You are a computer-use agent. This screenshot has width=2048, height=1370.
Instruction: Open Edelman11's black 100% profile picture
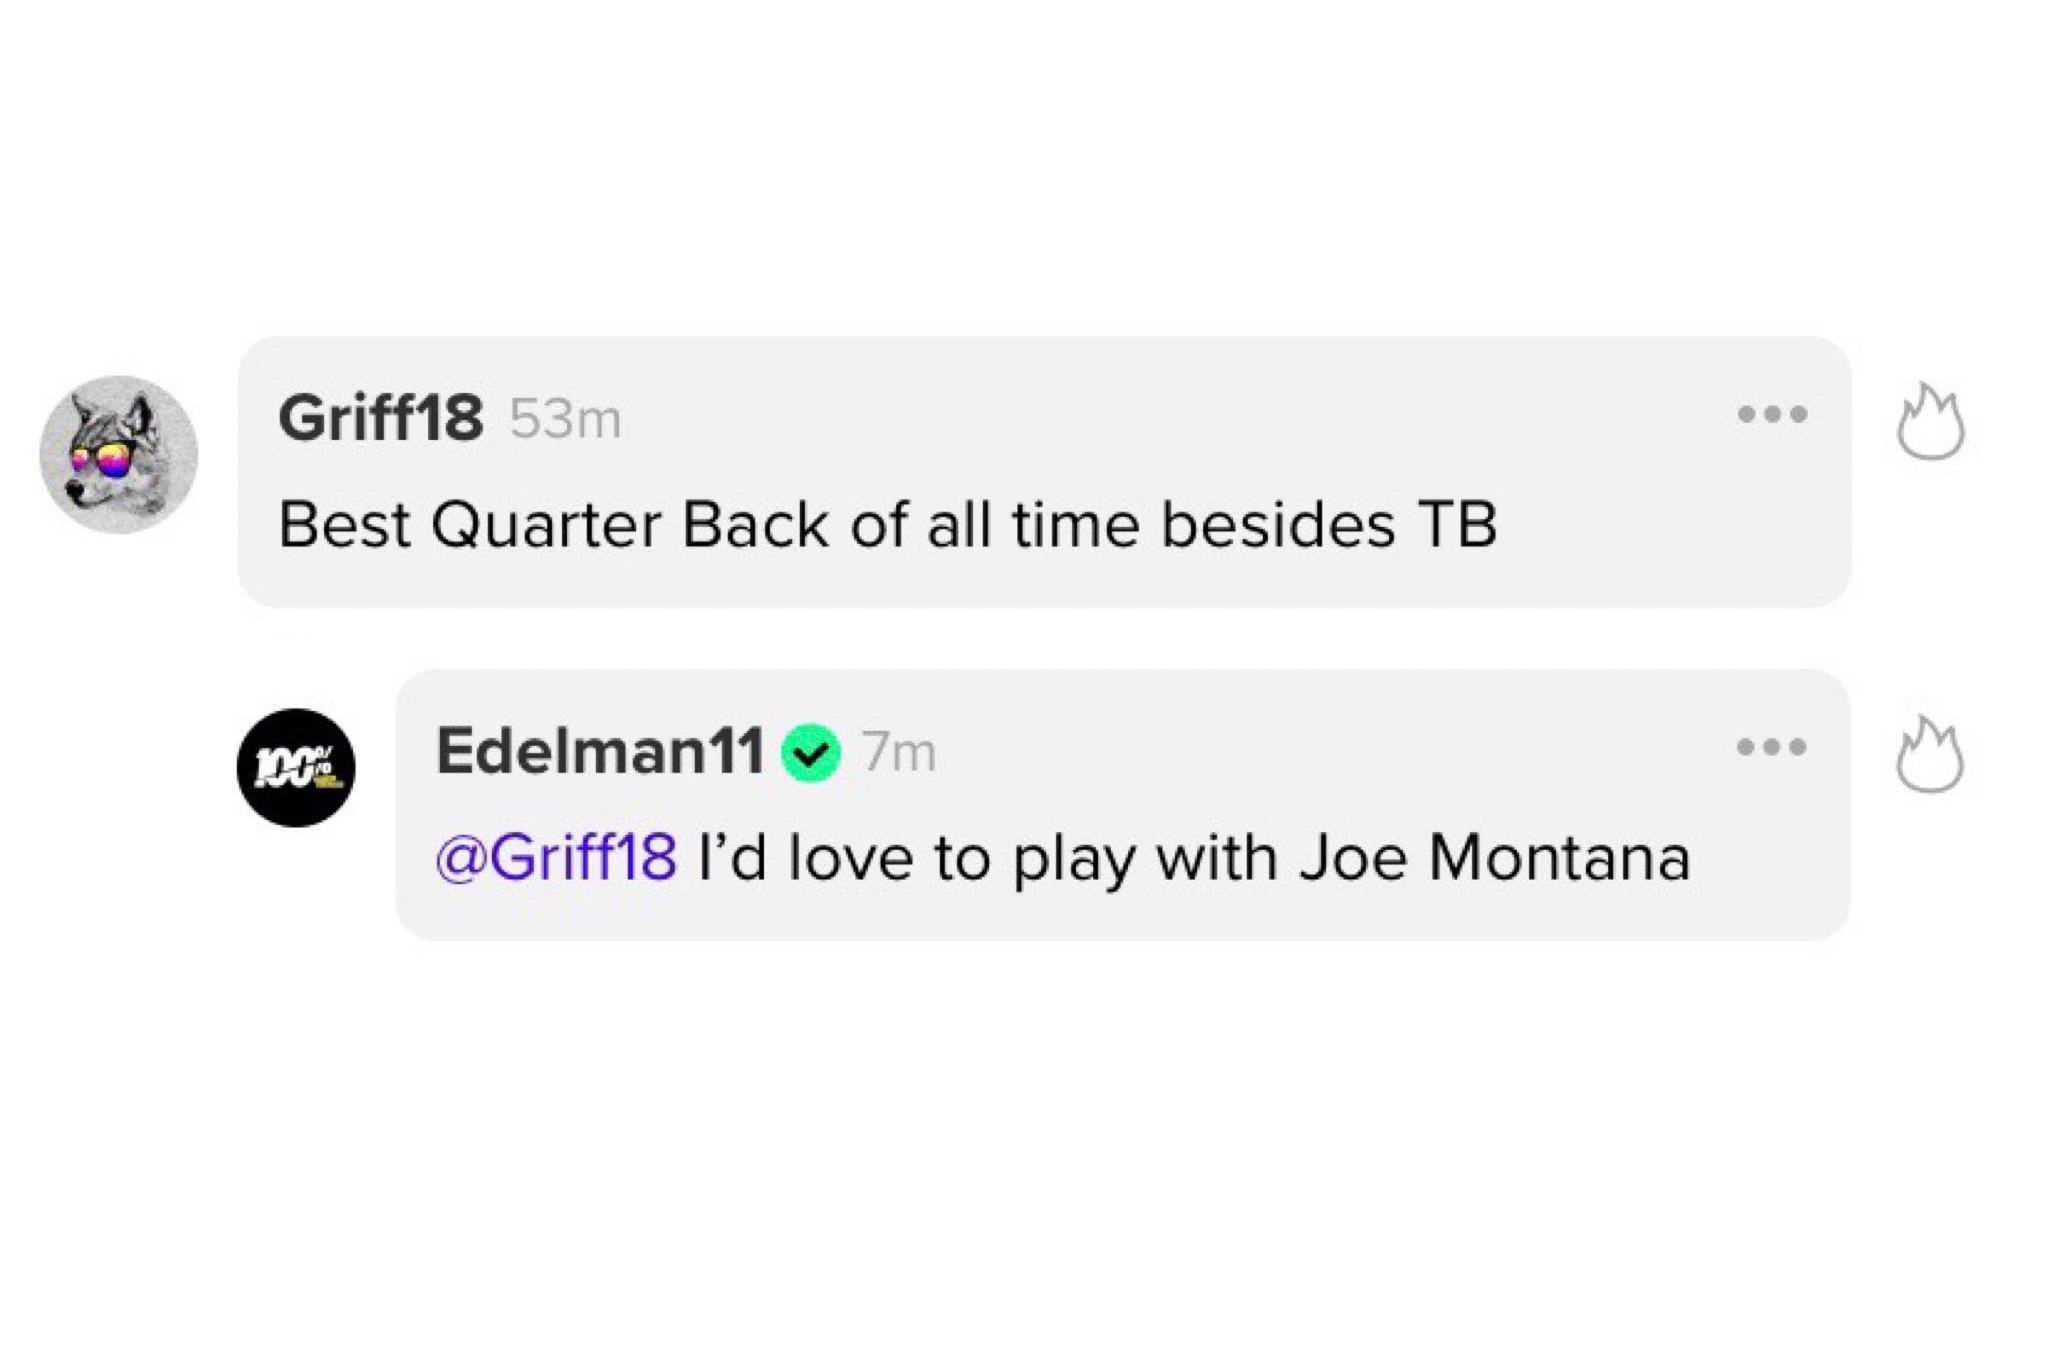296,768
